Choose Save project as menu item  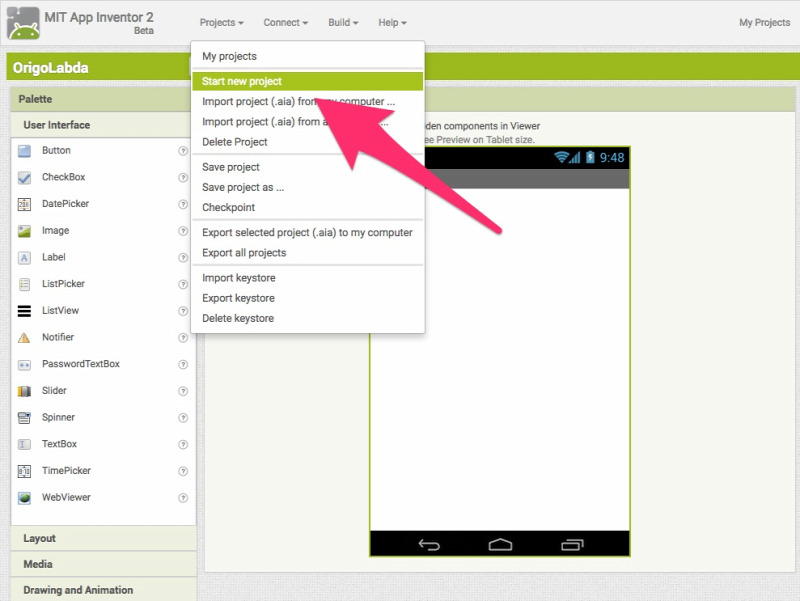(308, 187)
